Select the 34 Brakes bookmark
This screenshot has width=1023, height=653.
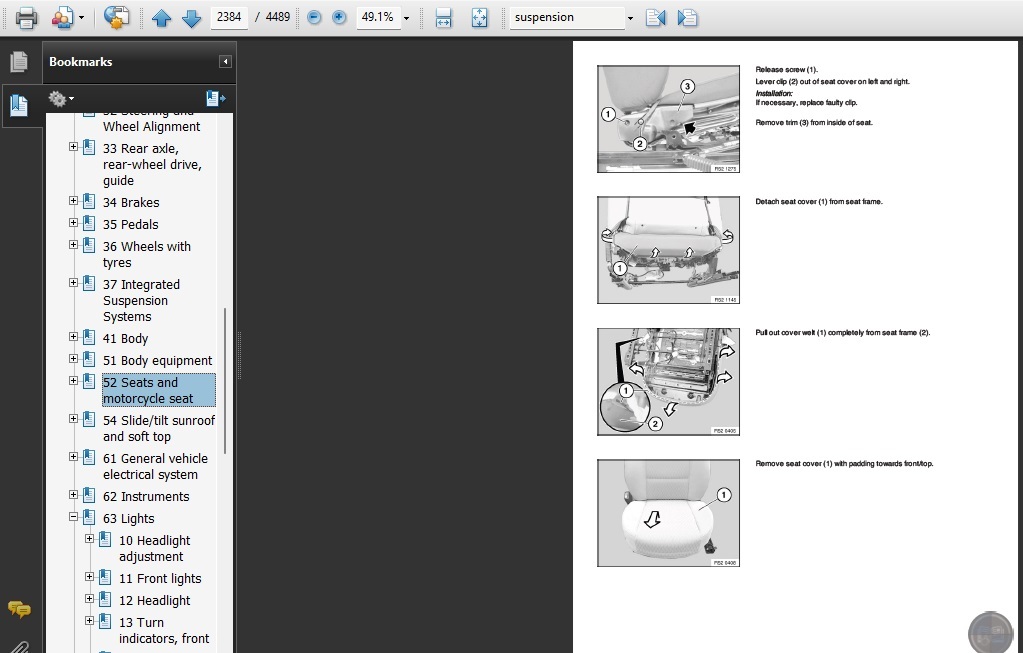[x=131, y=202]
